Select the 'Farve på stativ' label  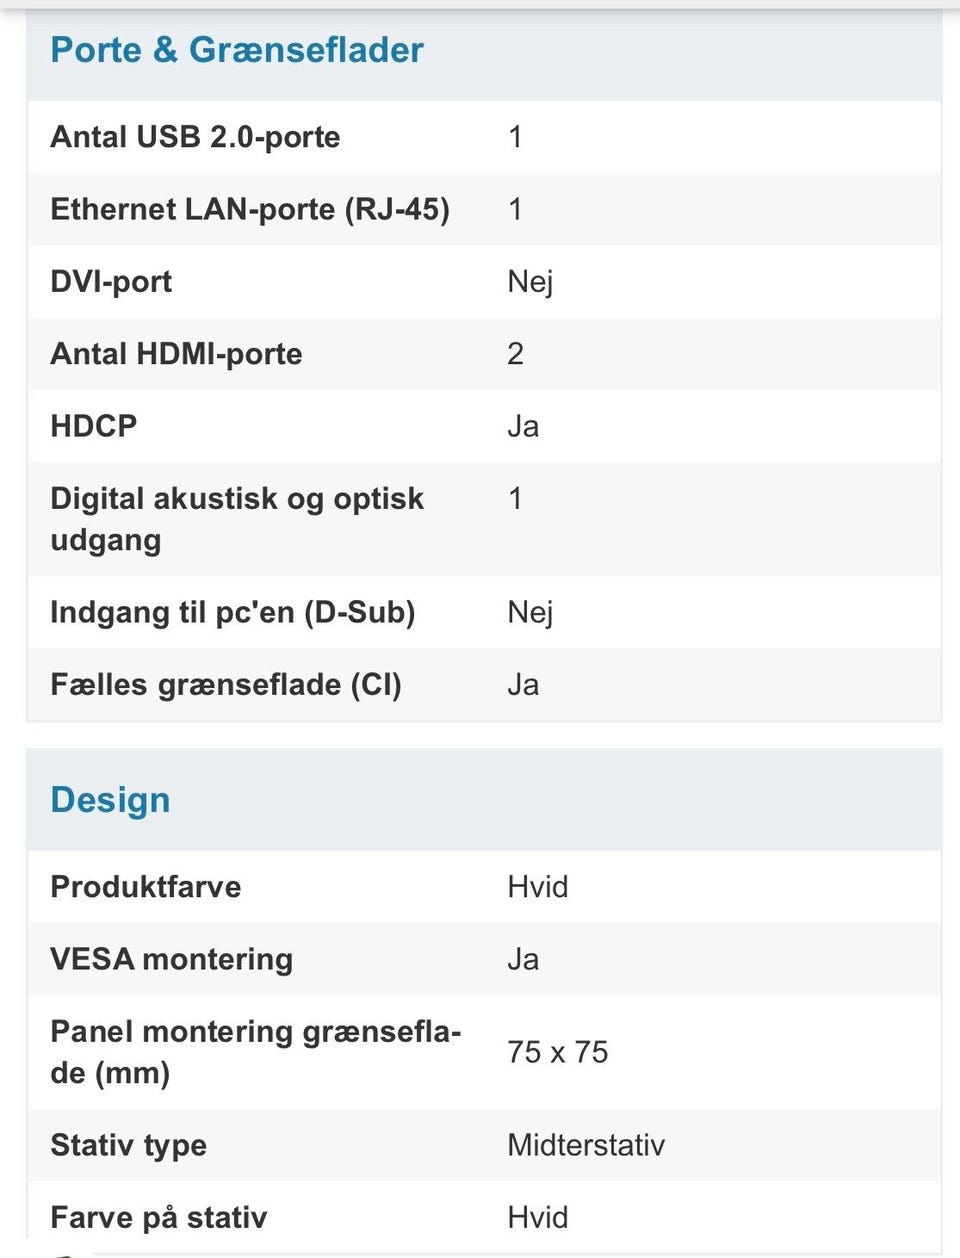click(x=159, y=1217)
